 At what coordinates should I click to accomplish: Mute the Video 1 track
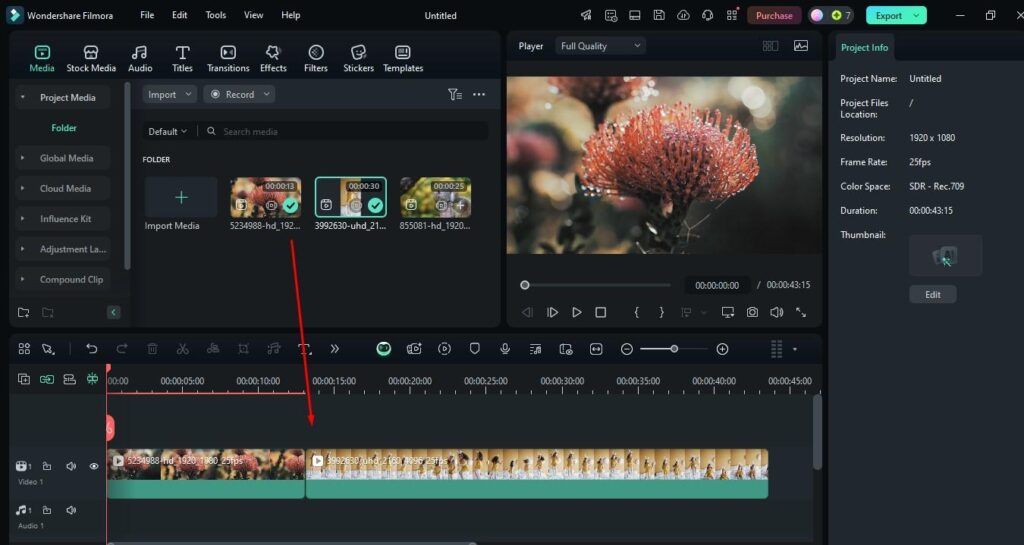click(71, 466)
